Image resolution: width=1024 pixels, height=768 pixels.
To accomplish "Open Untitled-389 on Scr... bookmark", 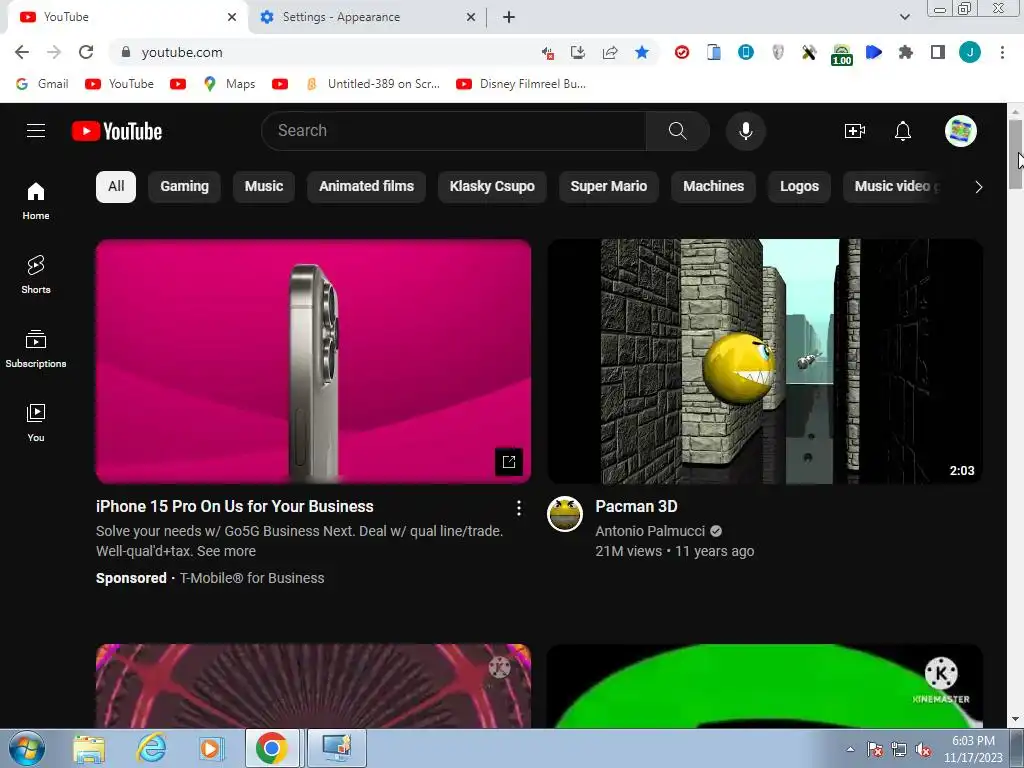I will 373,84.
